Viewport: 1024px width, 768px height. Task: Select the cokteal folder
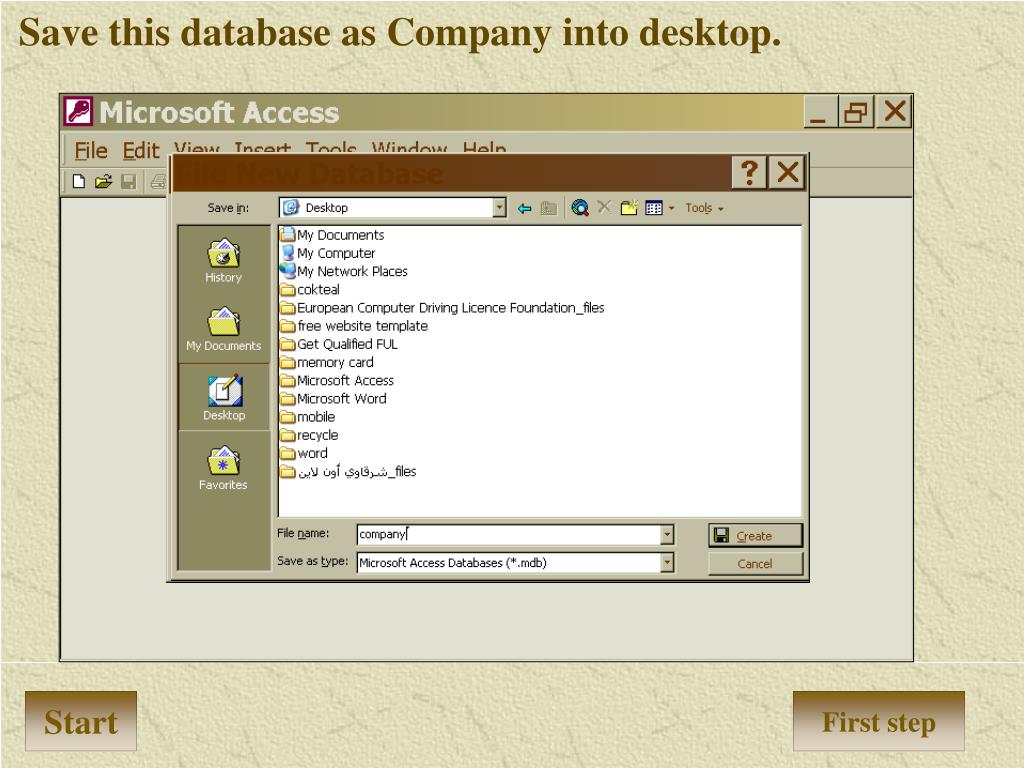coord(310,289)
